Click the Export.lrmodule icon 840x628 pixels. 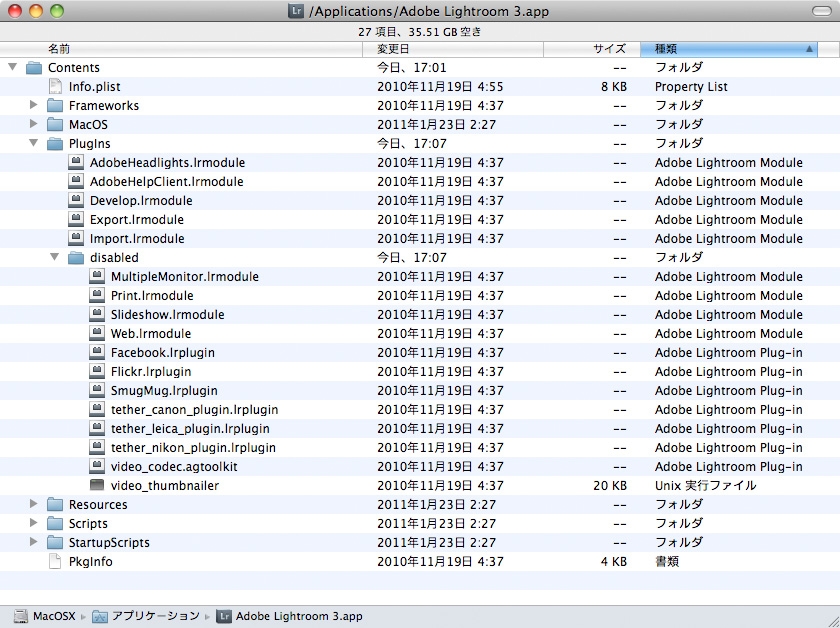[76, 219]
